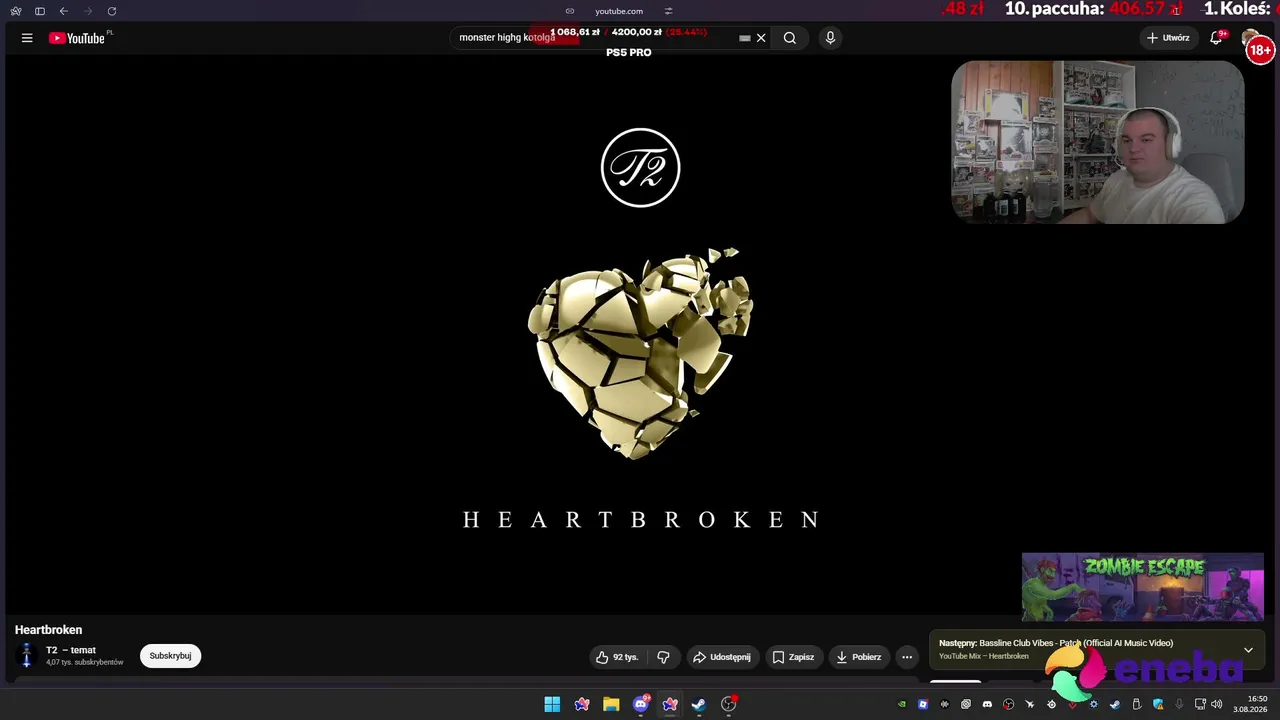Screen dimensions: 1280x720
Task: Toggle the browser sidebar panel
Action: (x=40, y=11)
